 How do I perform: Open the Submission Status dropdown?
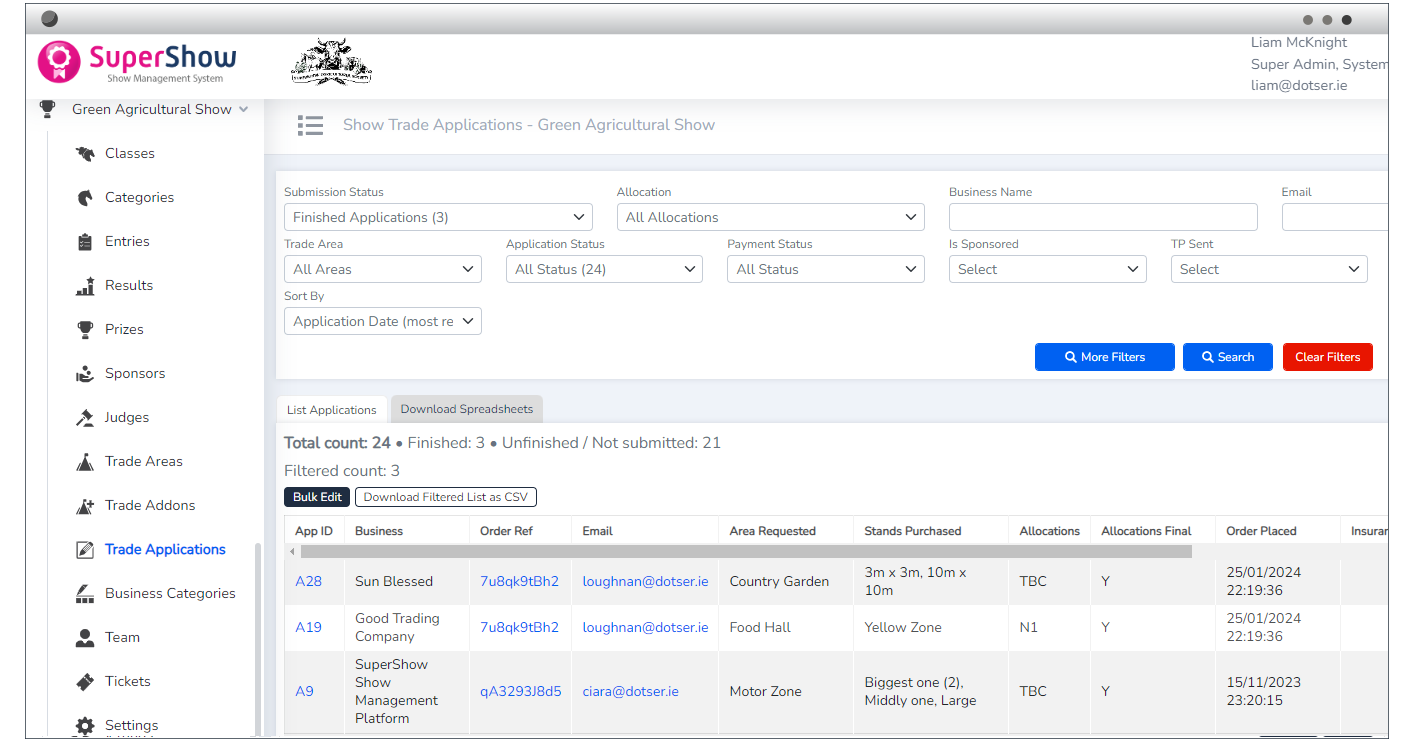438,217
